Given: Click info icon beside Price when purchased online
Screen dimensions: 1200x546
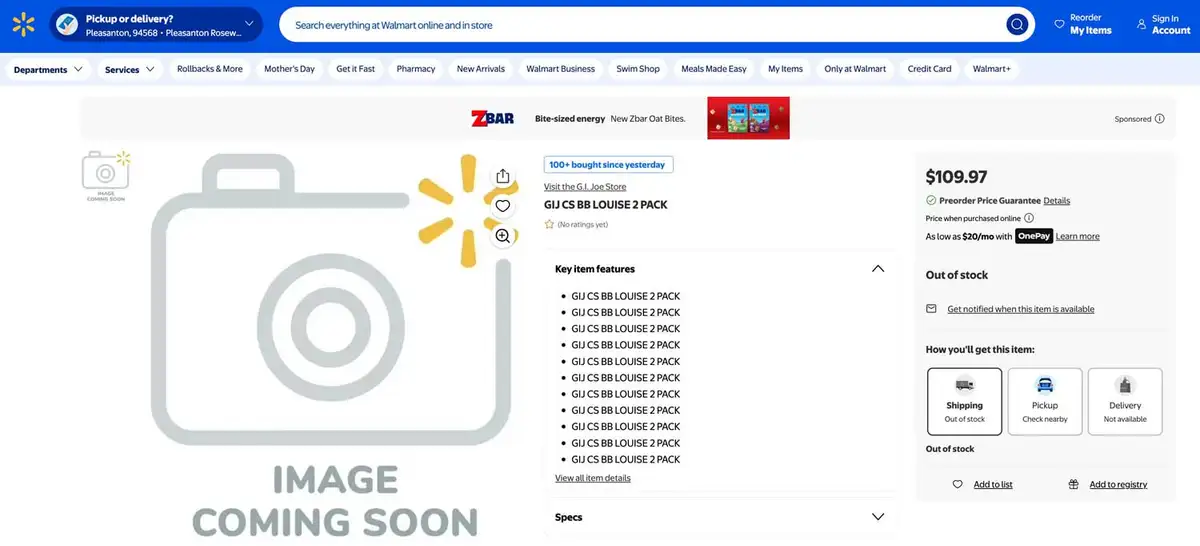Looking at the screenshot, I should [1029, 218].
